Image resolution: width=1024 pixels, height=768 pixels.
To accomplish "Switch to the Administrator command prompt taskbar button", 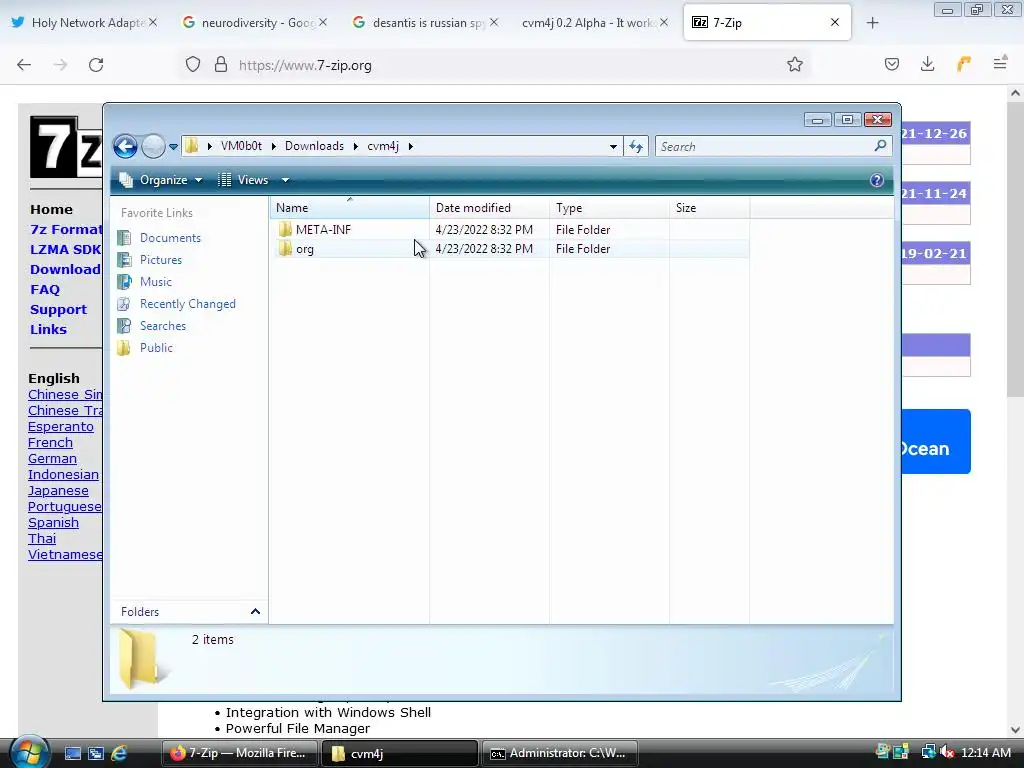I will [559, 754].
